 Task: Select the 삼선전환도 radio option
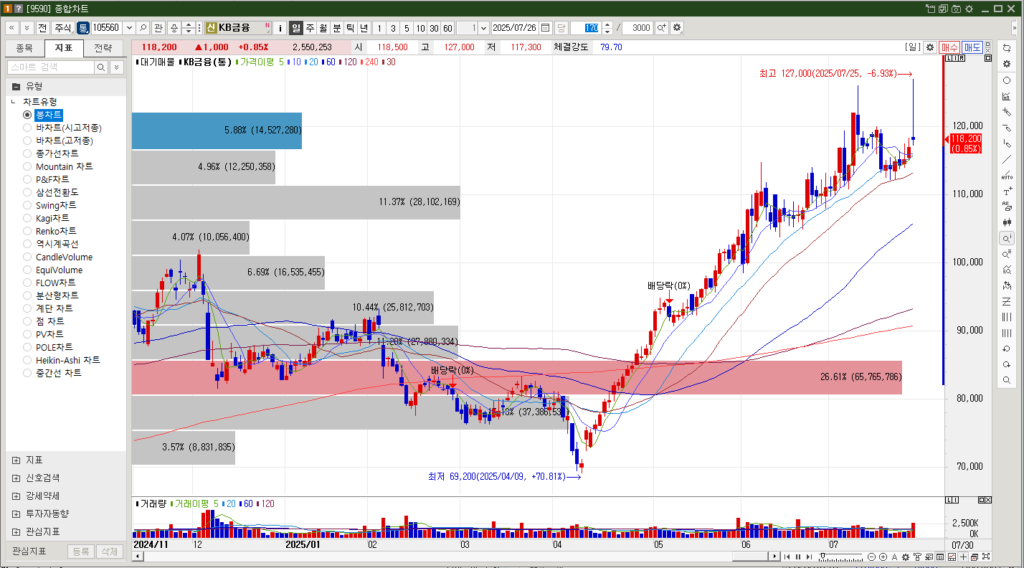click(x=27, y=193)
